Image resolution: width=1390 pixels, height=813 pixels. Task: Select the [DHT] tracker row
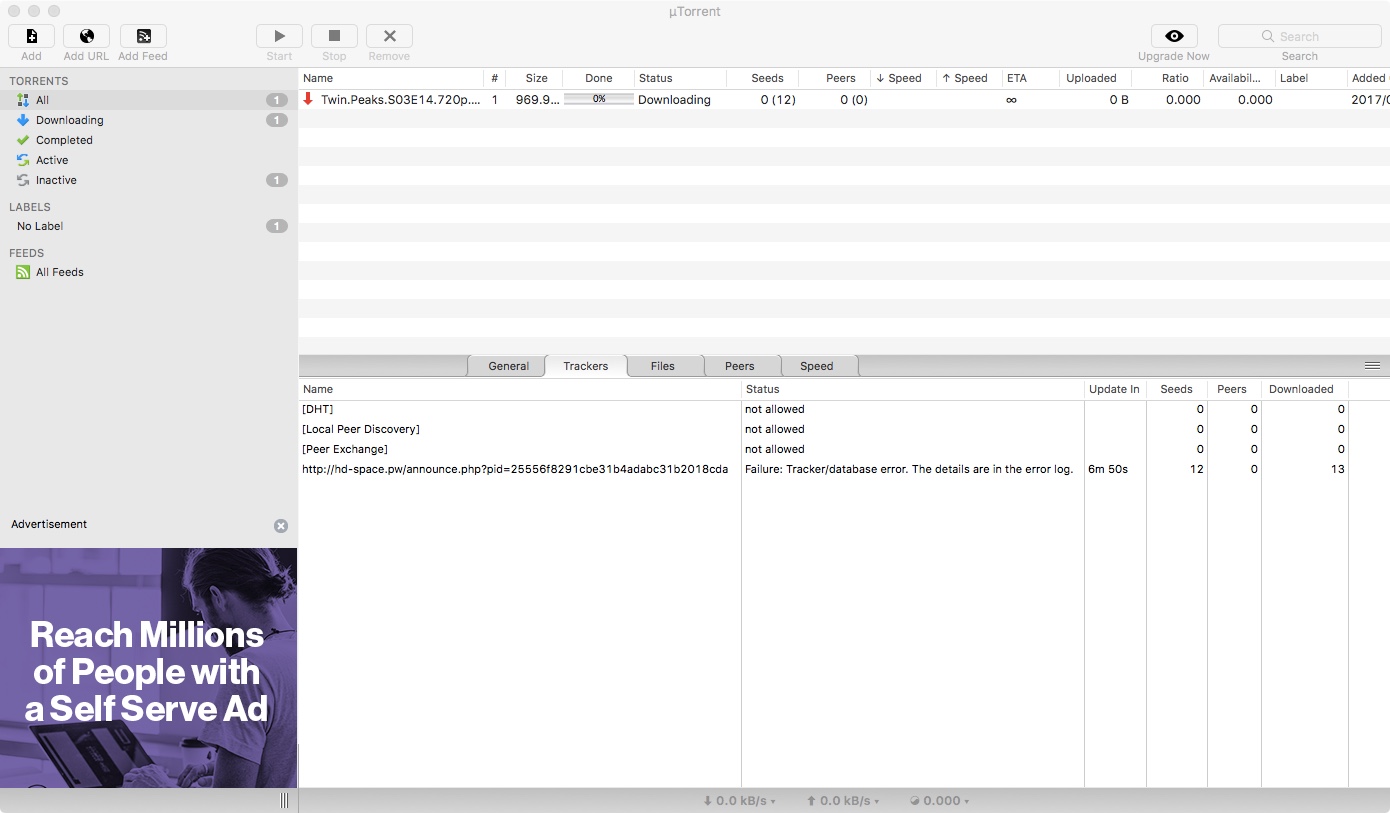844,409
